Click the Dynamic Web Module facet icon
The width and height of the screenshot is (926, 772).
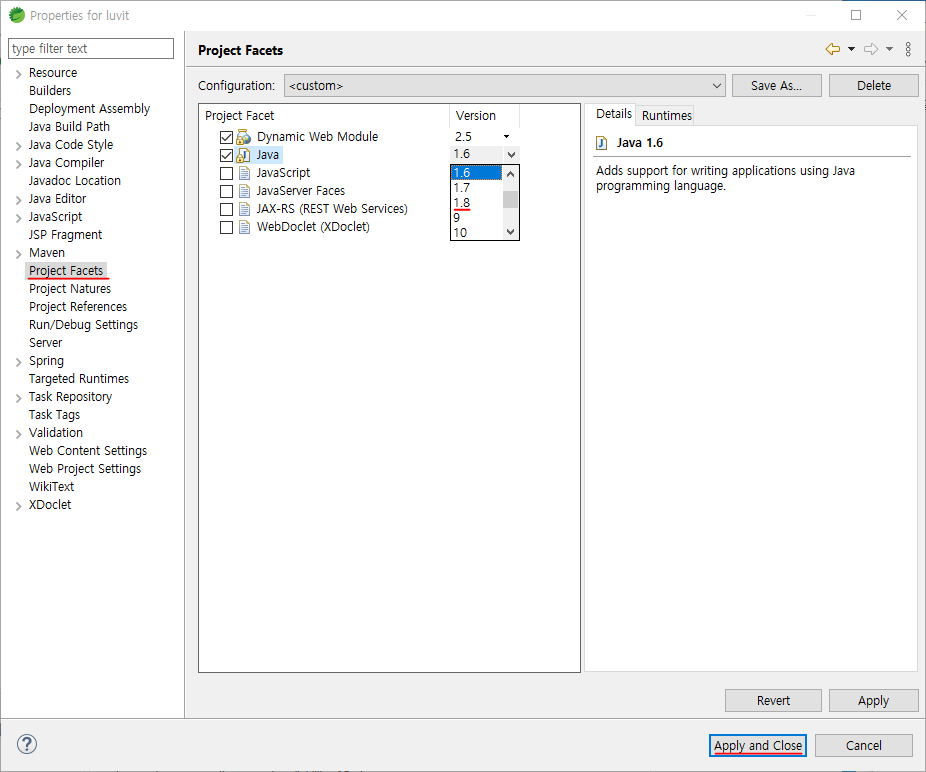[243, 137]
